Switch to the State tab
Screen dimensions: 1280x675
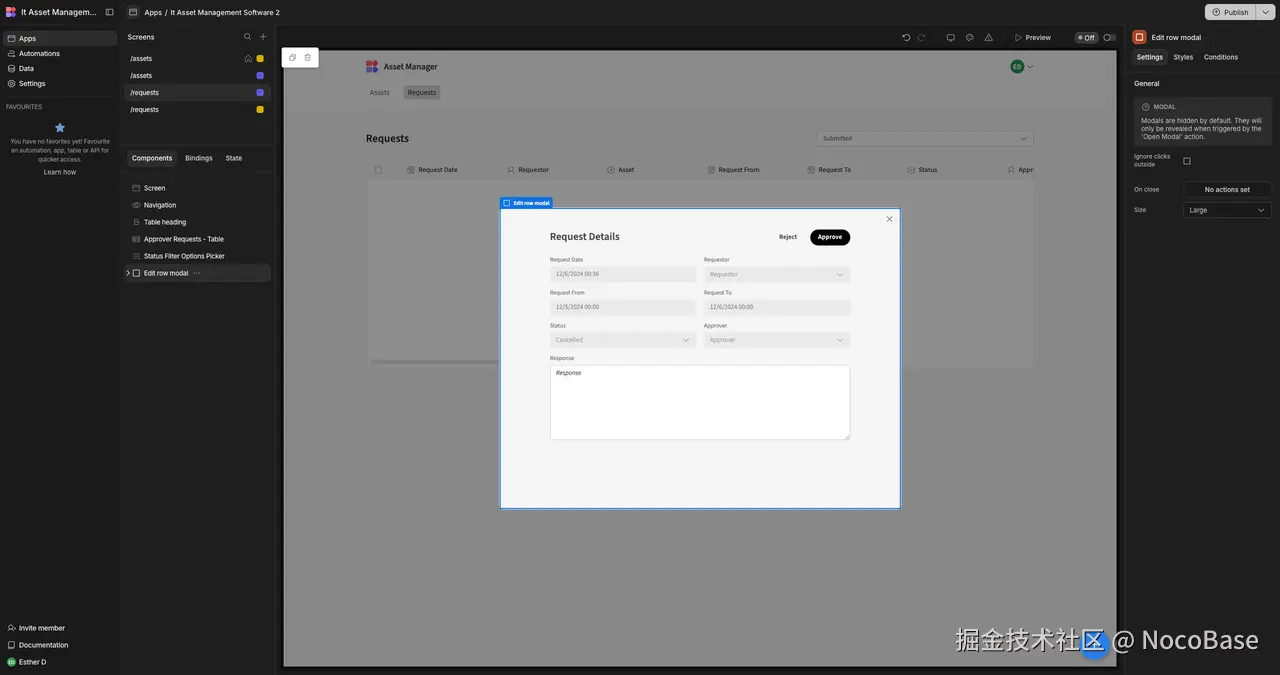[233, 158]
